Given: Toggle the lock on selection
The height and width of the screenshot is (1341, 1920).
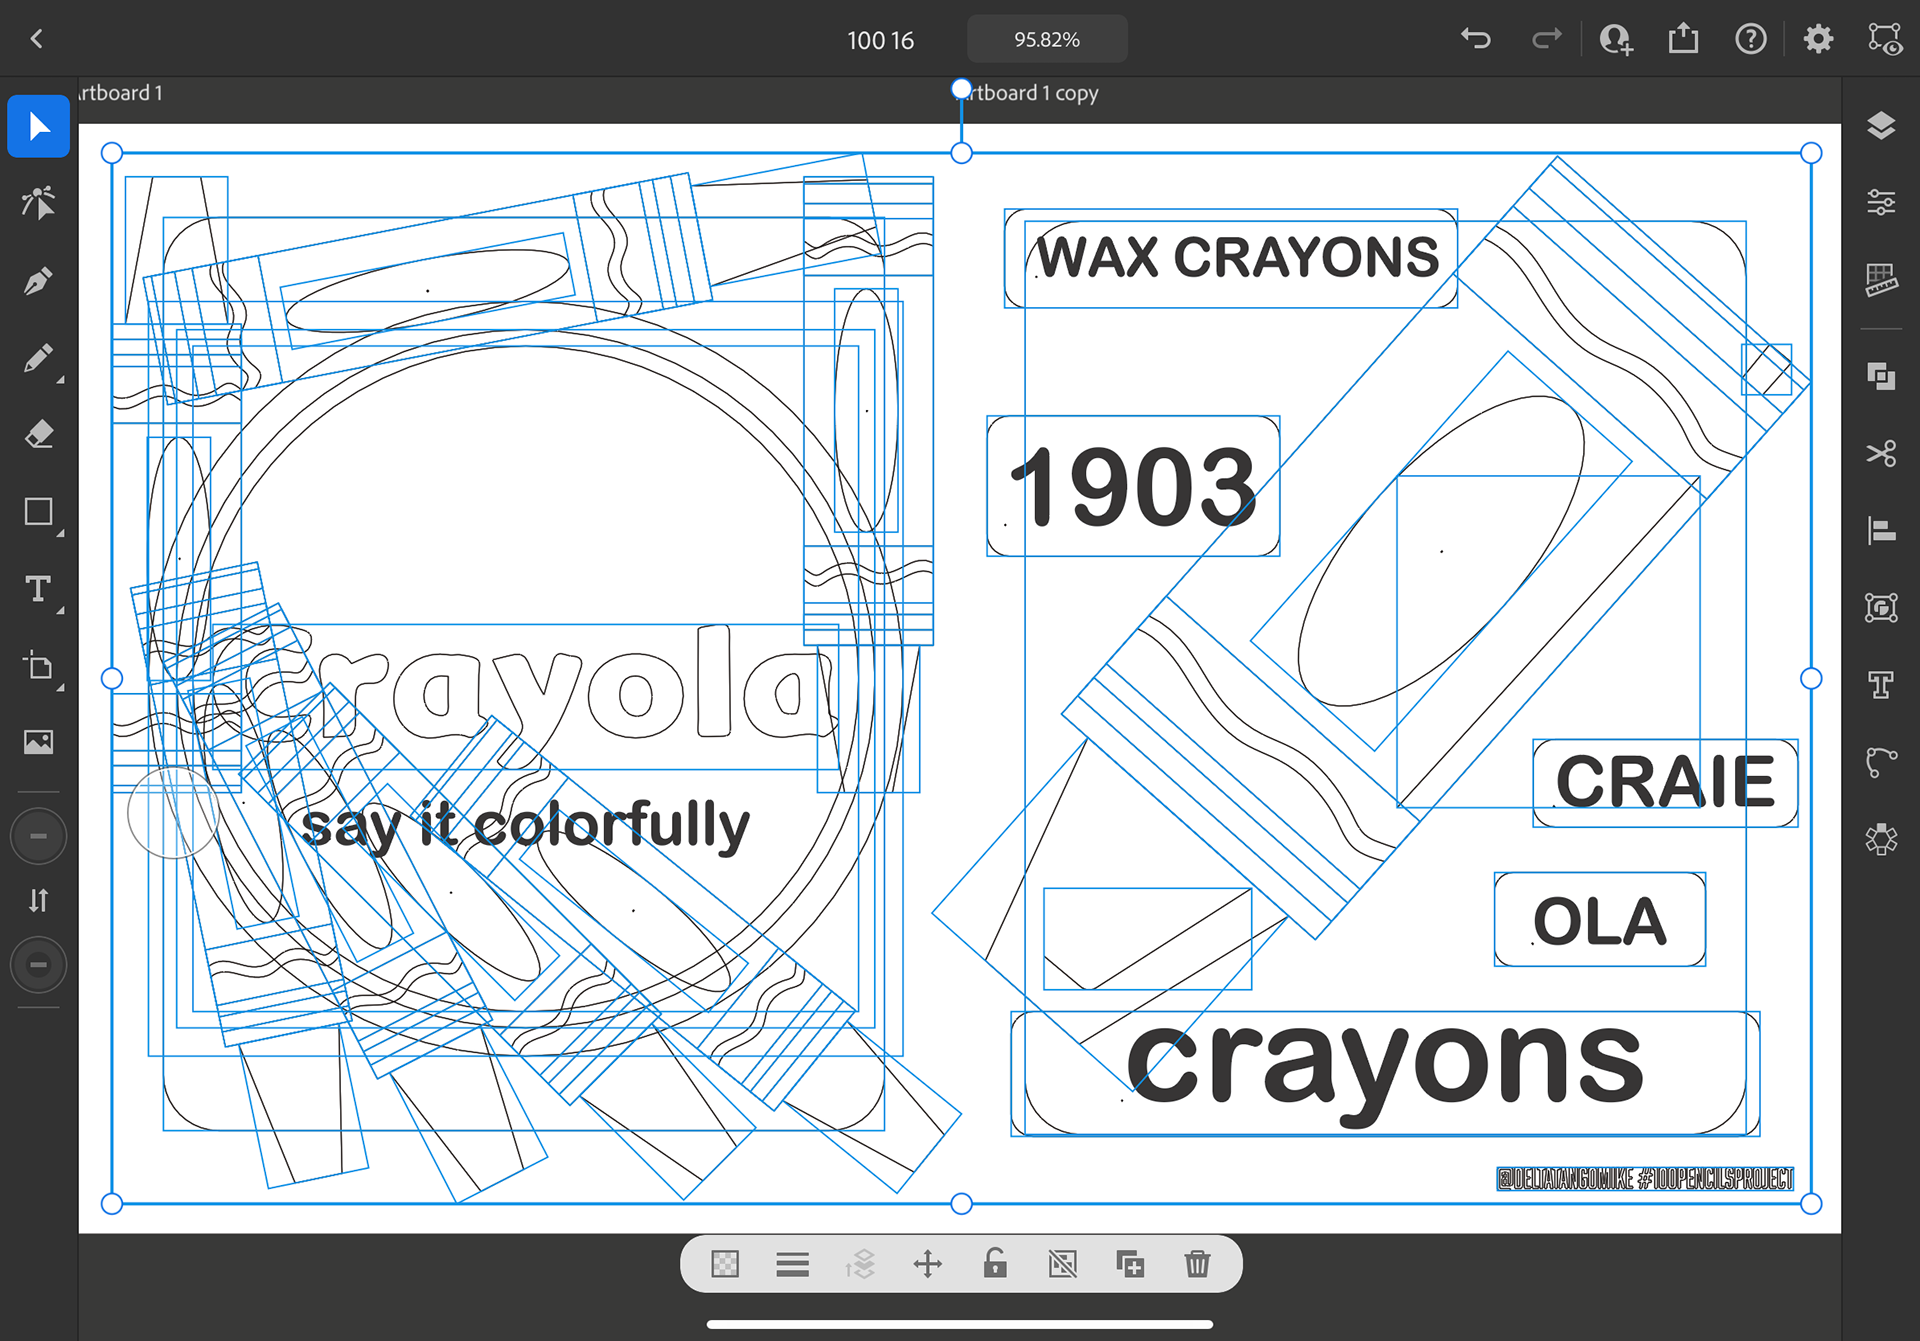Looking at the screenshot, I should pos(995,1264).
